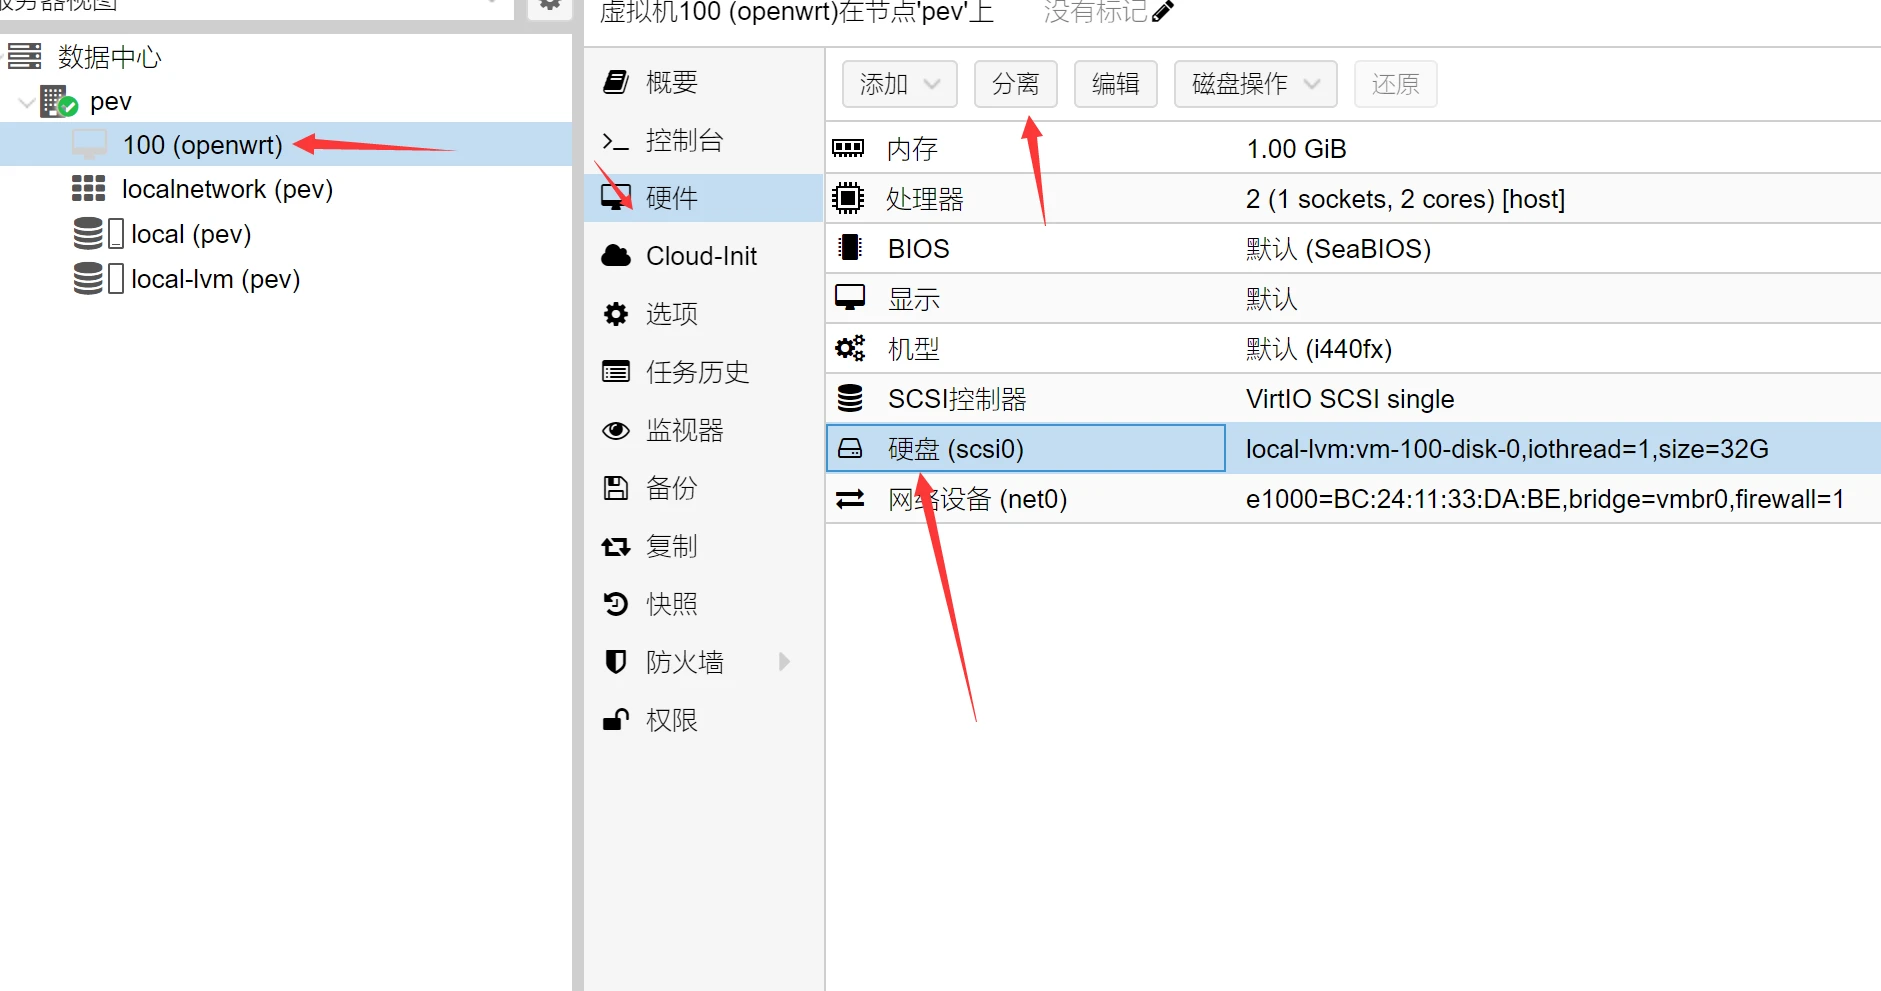
Task: Select Datacenter (数据中心) in tree
Action: coord(286,57)
